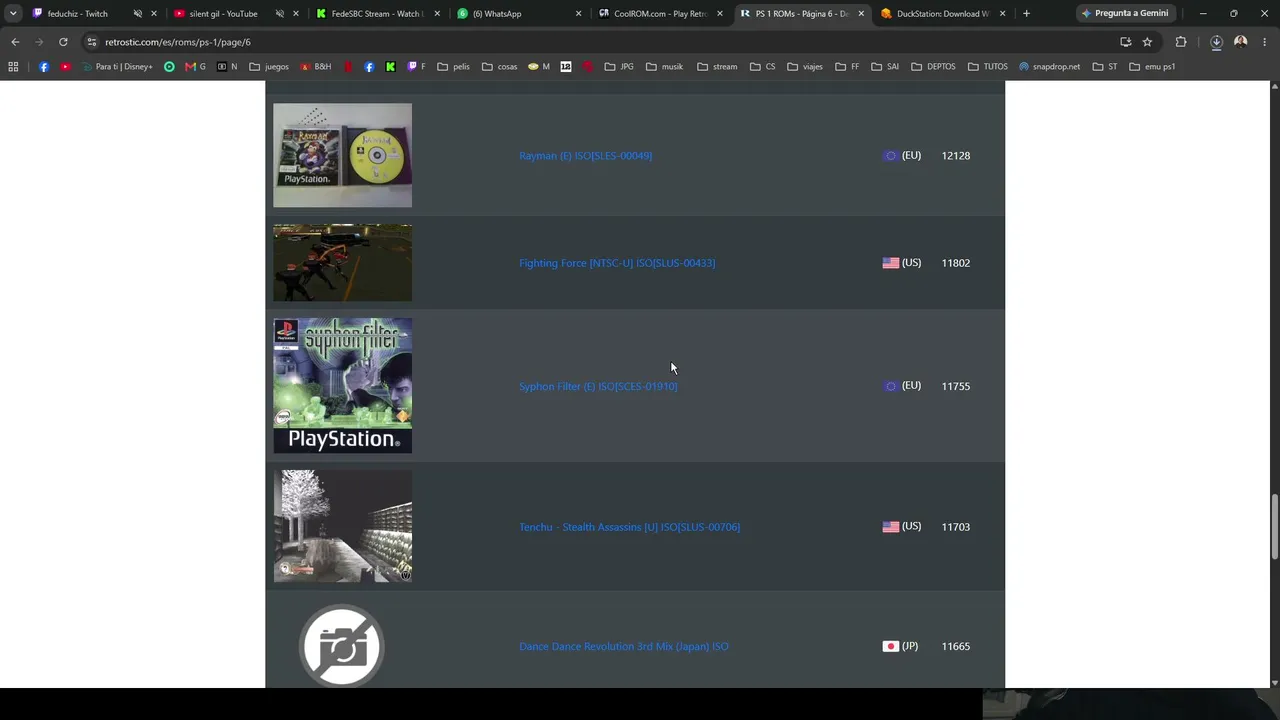
Task: Close the feduchiz Twitch tab
Action: point(154,14)
